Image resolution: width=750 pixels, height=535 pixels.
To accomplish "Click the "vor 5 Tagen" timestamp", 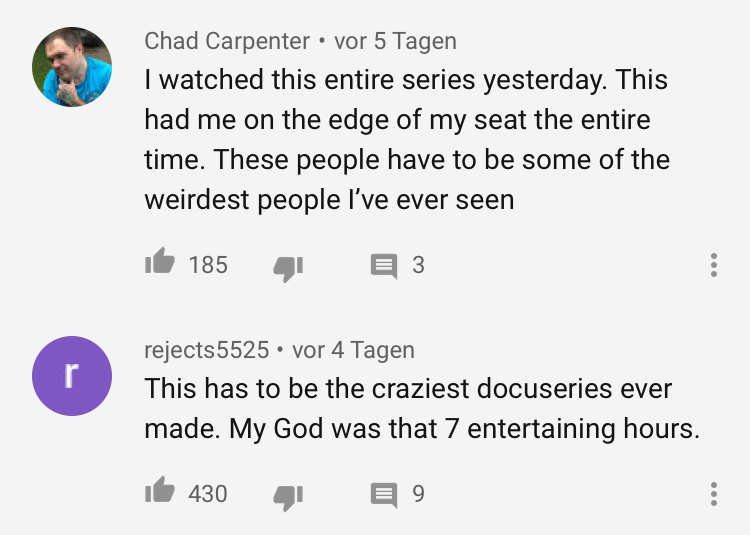I will tap(395, 41).
